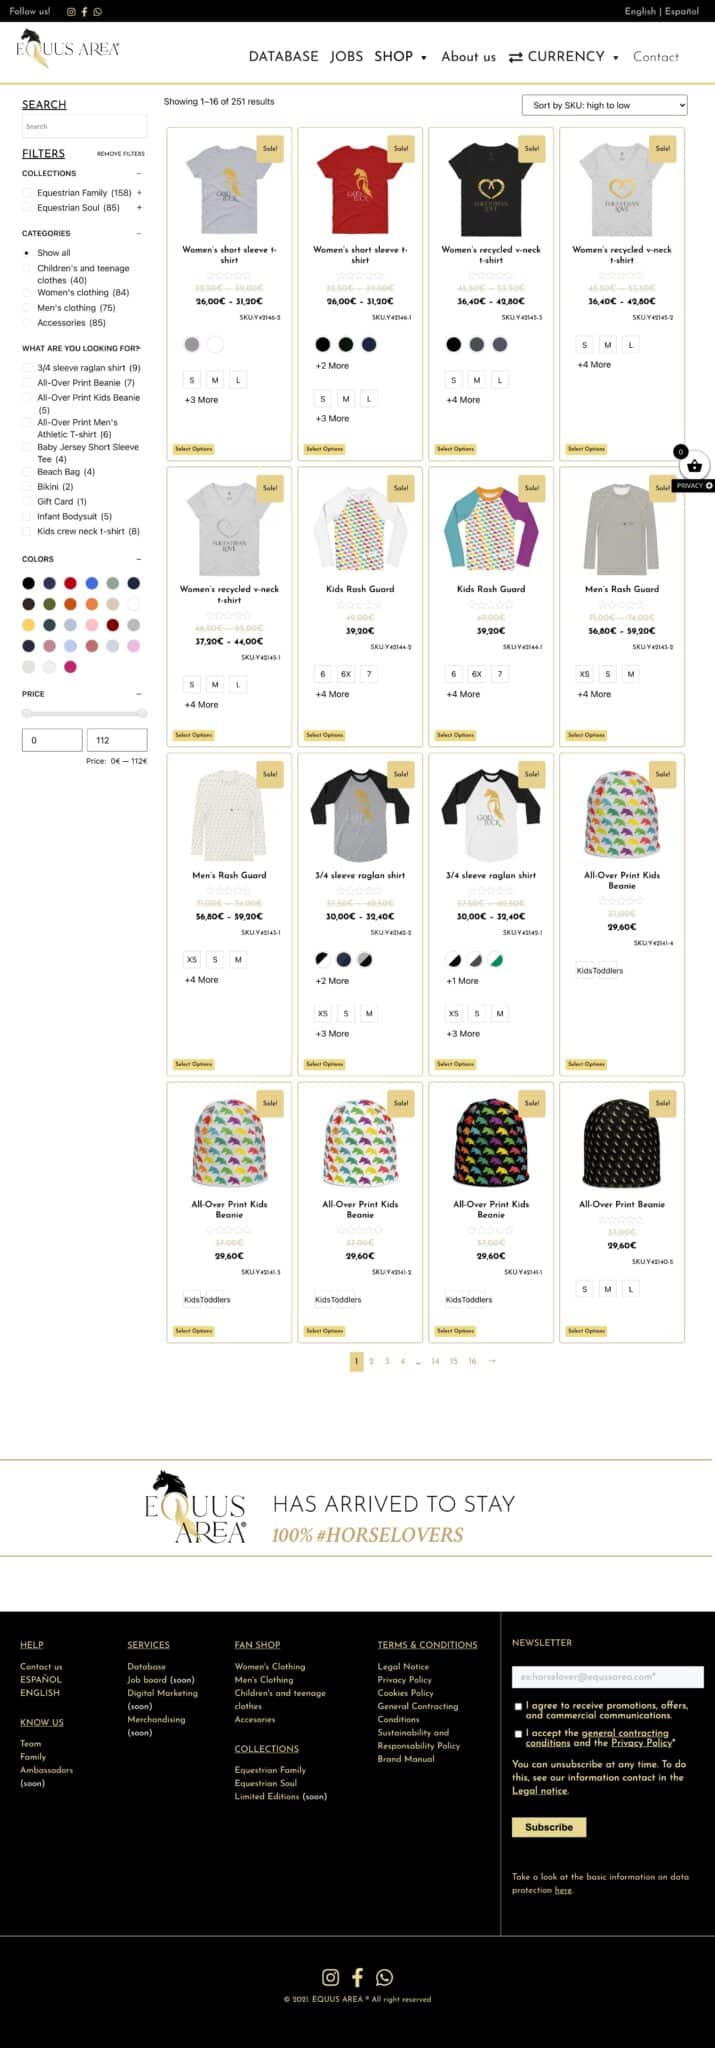Open the Instagram icon in top bar
Screen dimensions: 715x2048
(71, 12)
